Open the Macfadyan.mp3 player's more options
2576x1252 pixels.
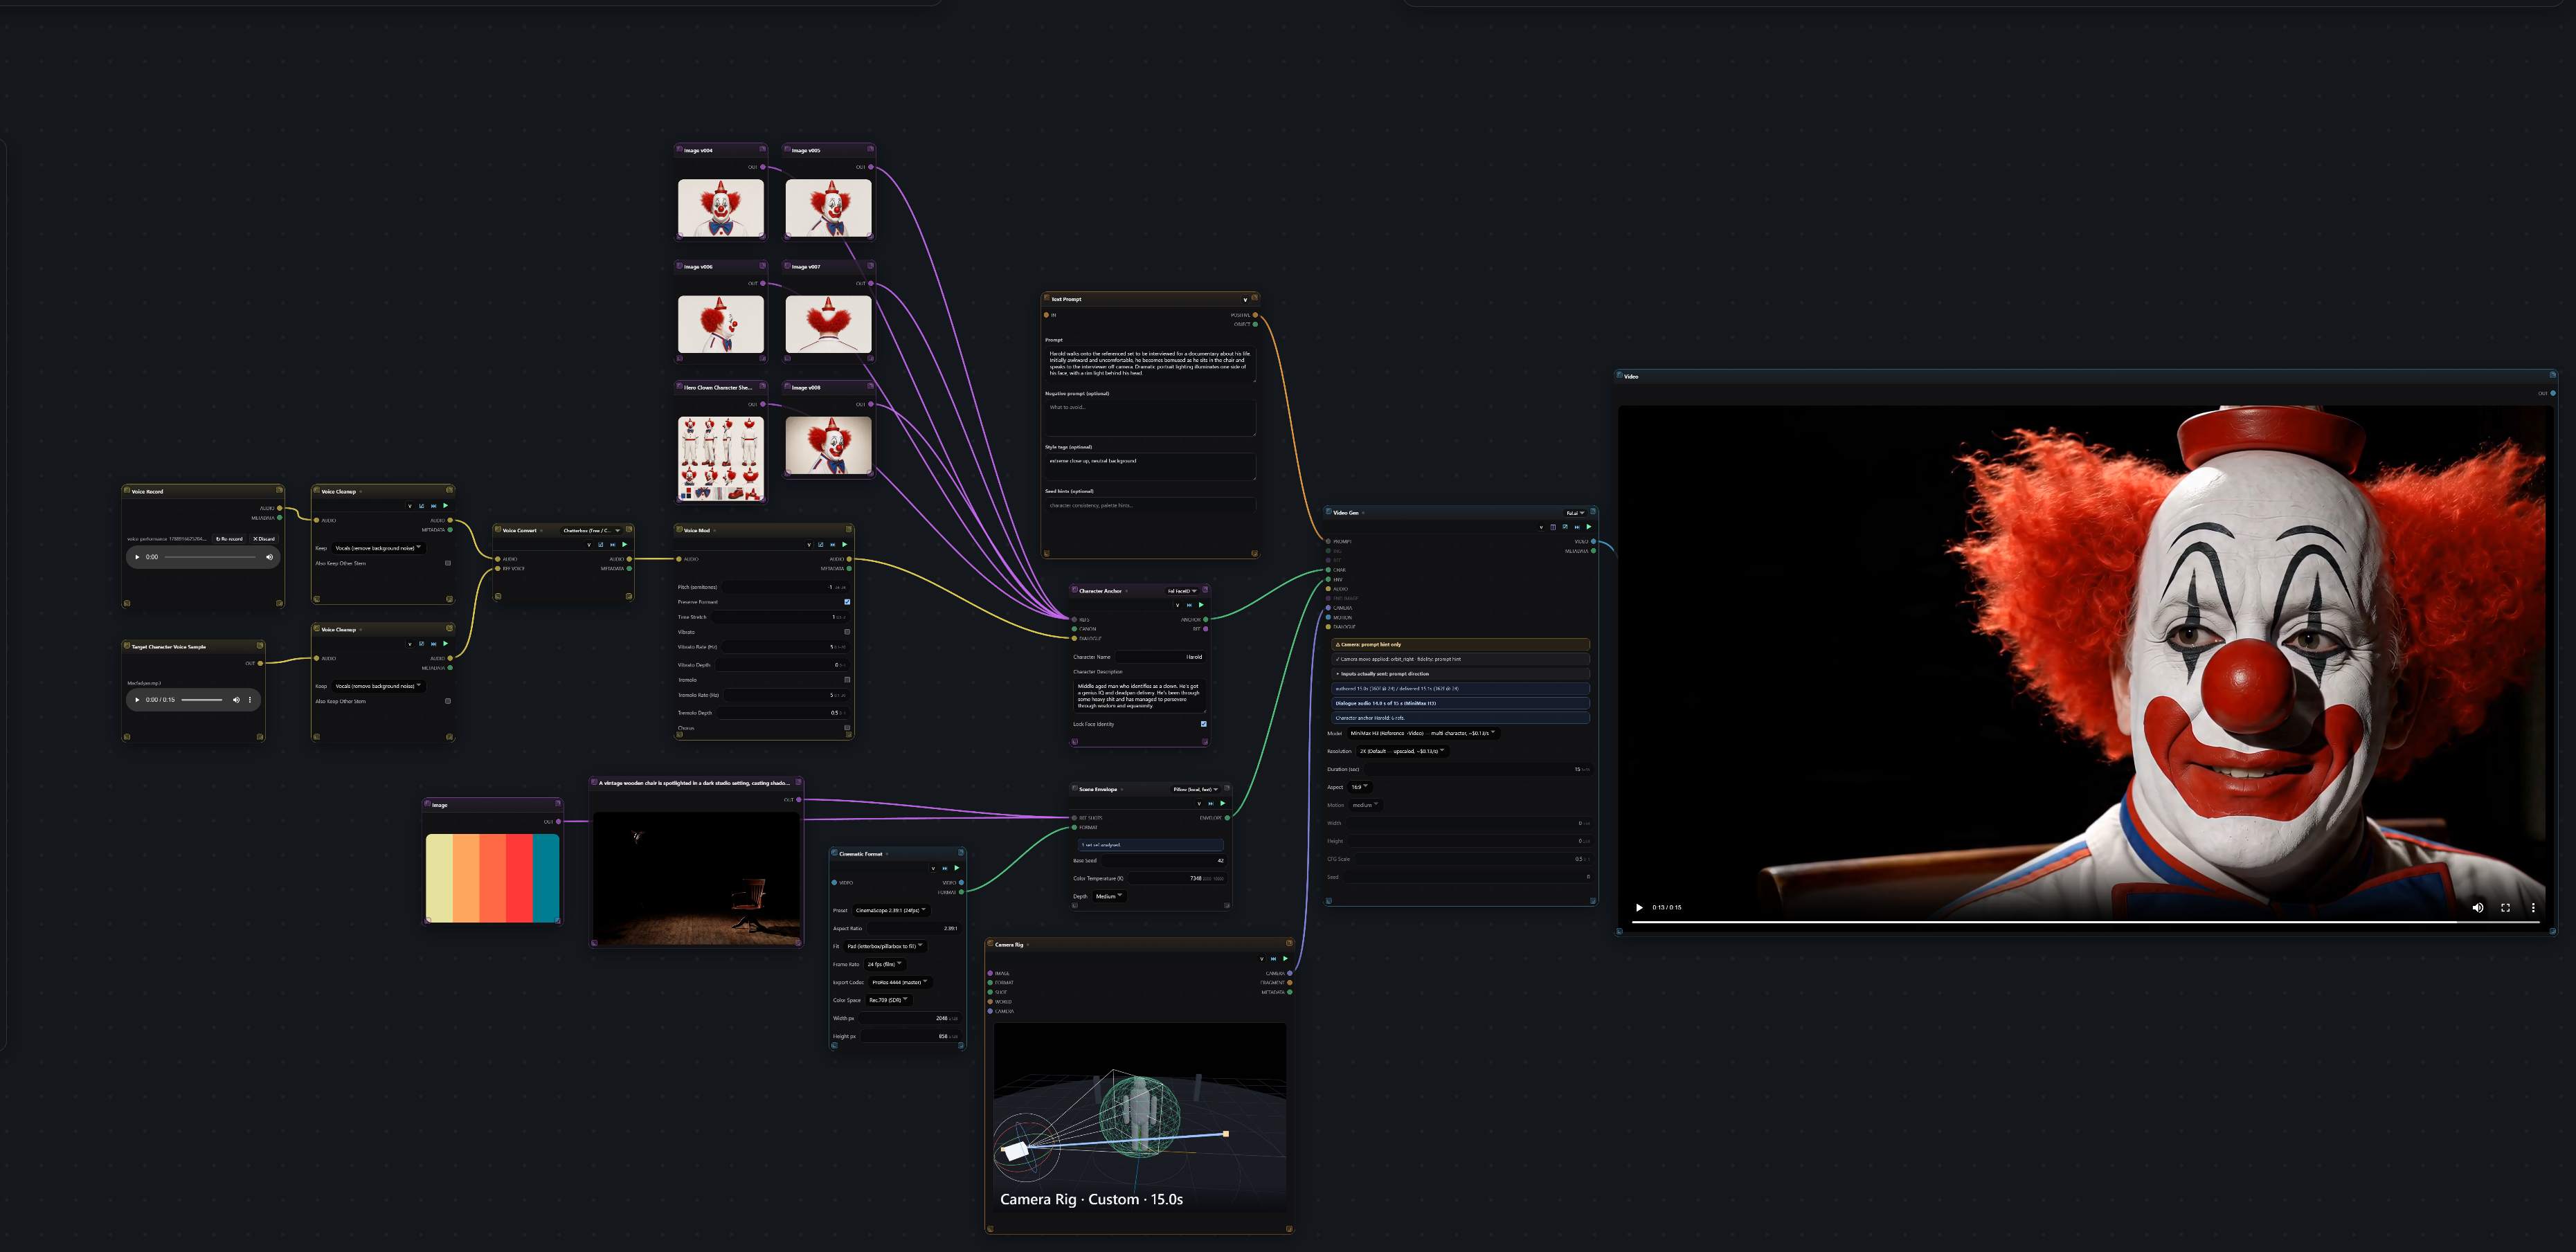coord(250,700)
